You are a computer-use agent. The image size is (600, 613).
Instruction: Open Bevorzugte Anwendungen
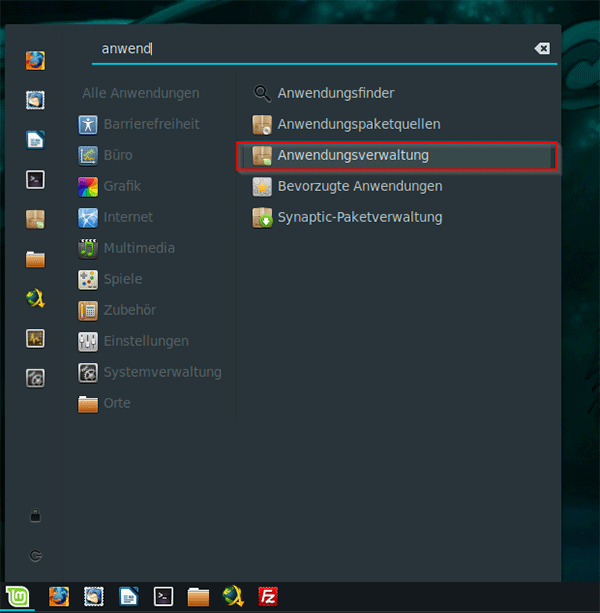tap(359, 186)
